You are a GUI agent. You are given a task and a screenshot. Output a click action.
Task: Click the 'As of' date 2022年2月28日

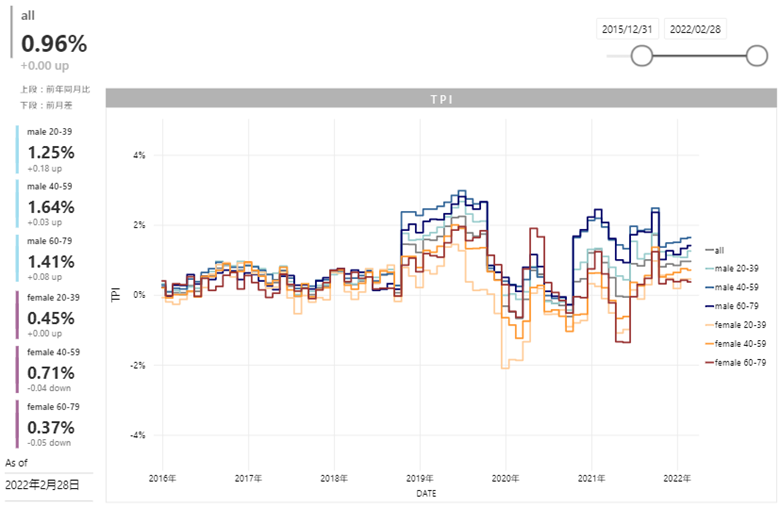[43, 485]
